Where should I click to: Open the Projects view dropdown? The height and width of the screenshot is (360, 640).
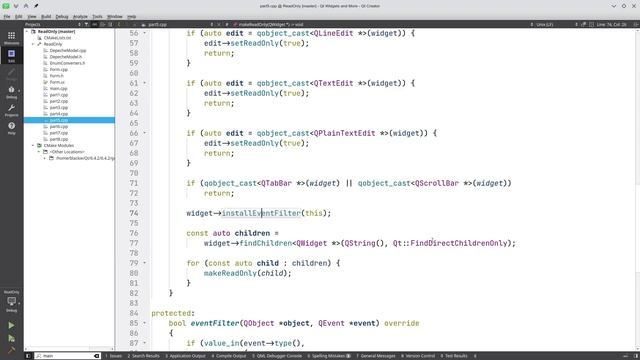coord(53,24)
